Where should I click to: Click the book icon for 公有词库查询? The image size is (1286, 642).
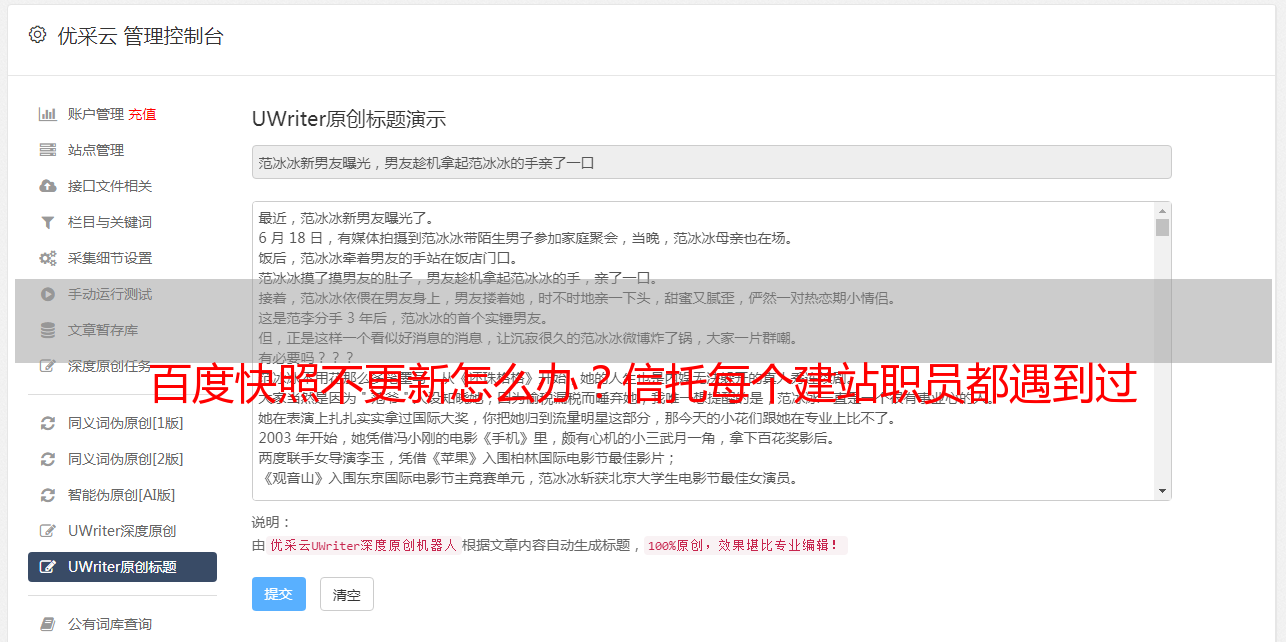point(47,624)
